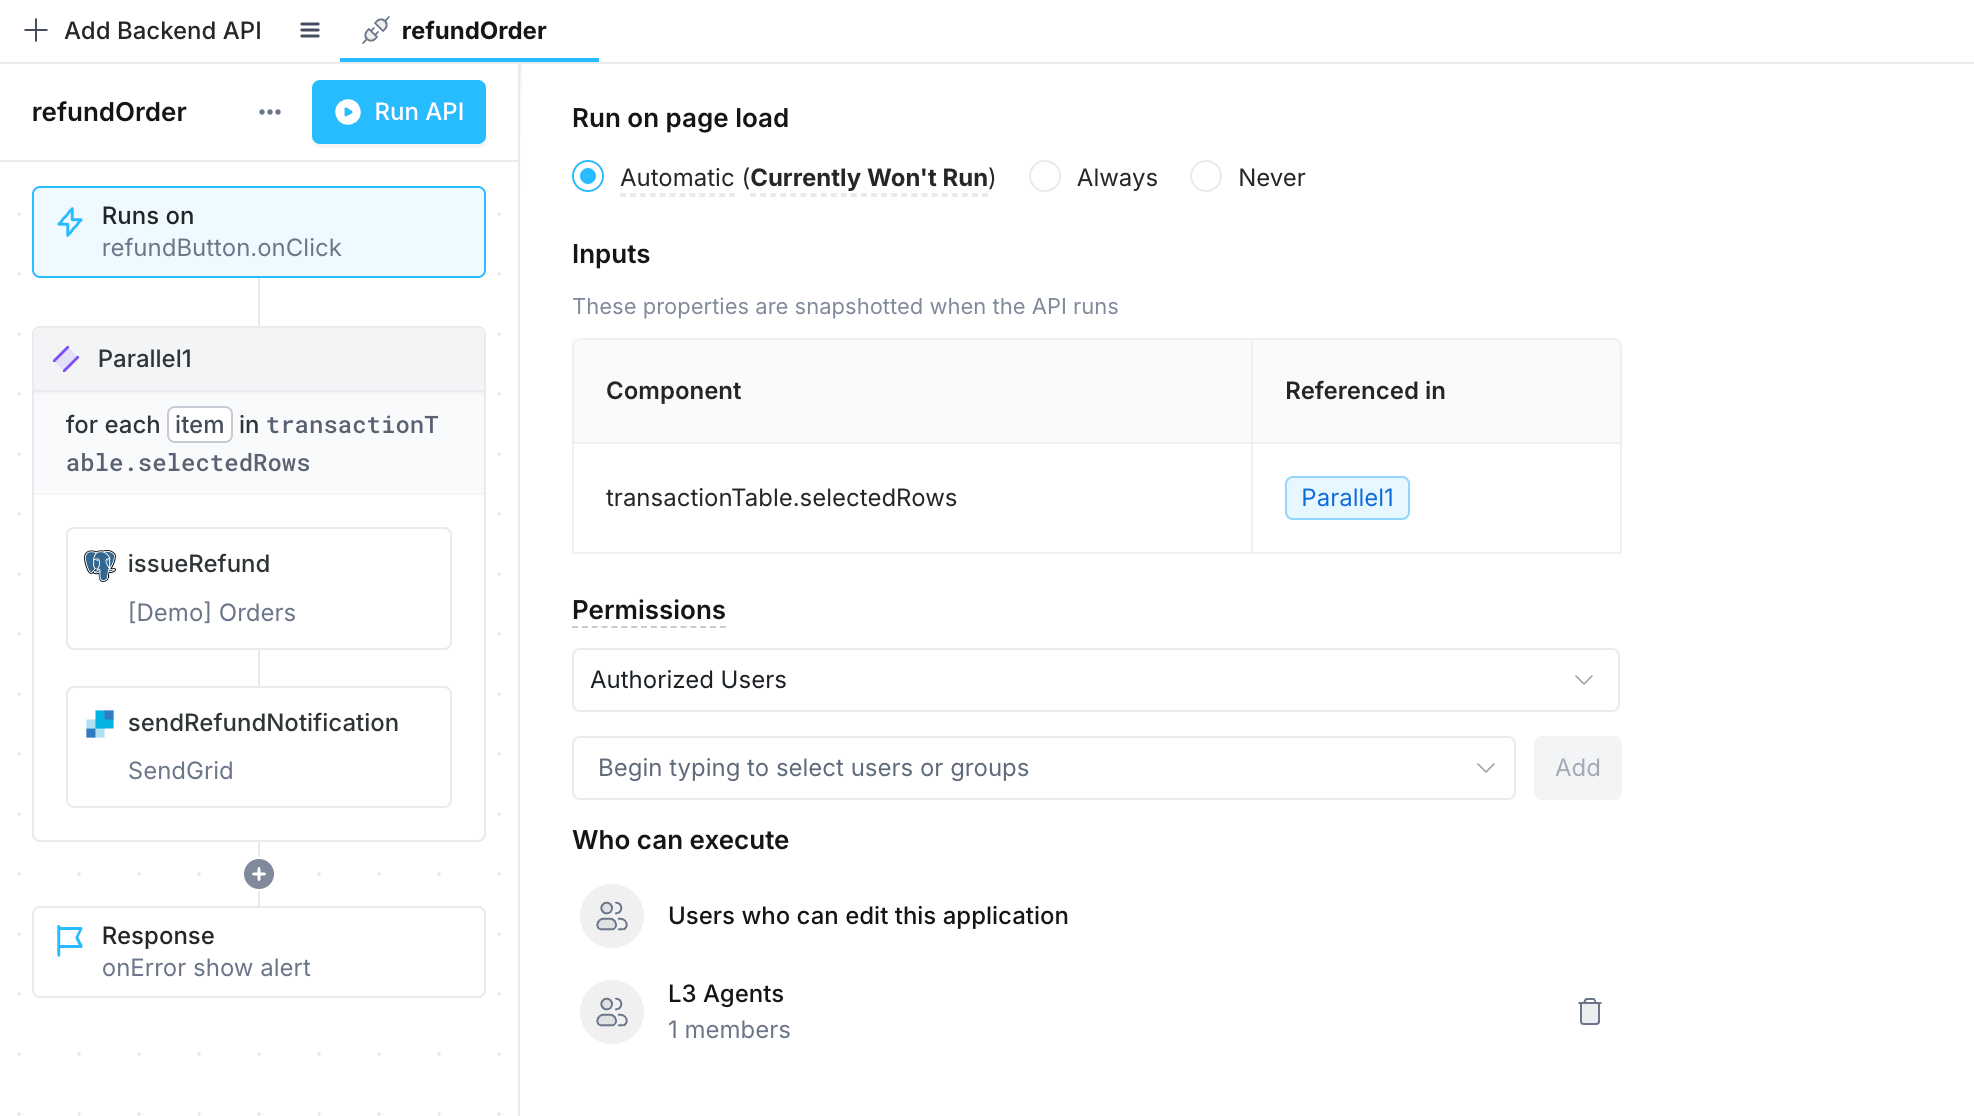Click the chain link icon on the refundOrder tab

[374, 30]
